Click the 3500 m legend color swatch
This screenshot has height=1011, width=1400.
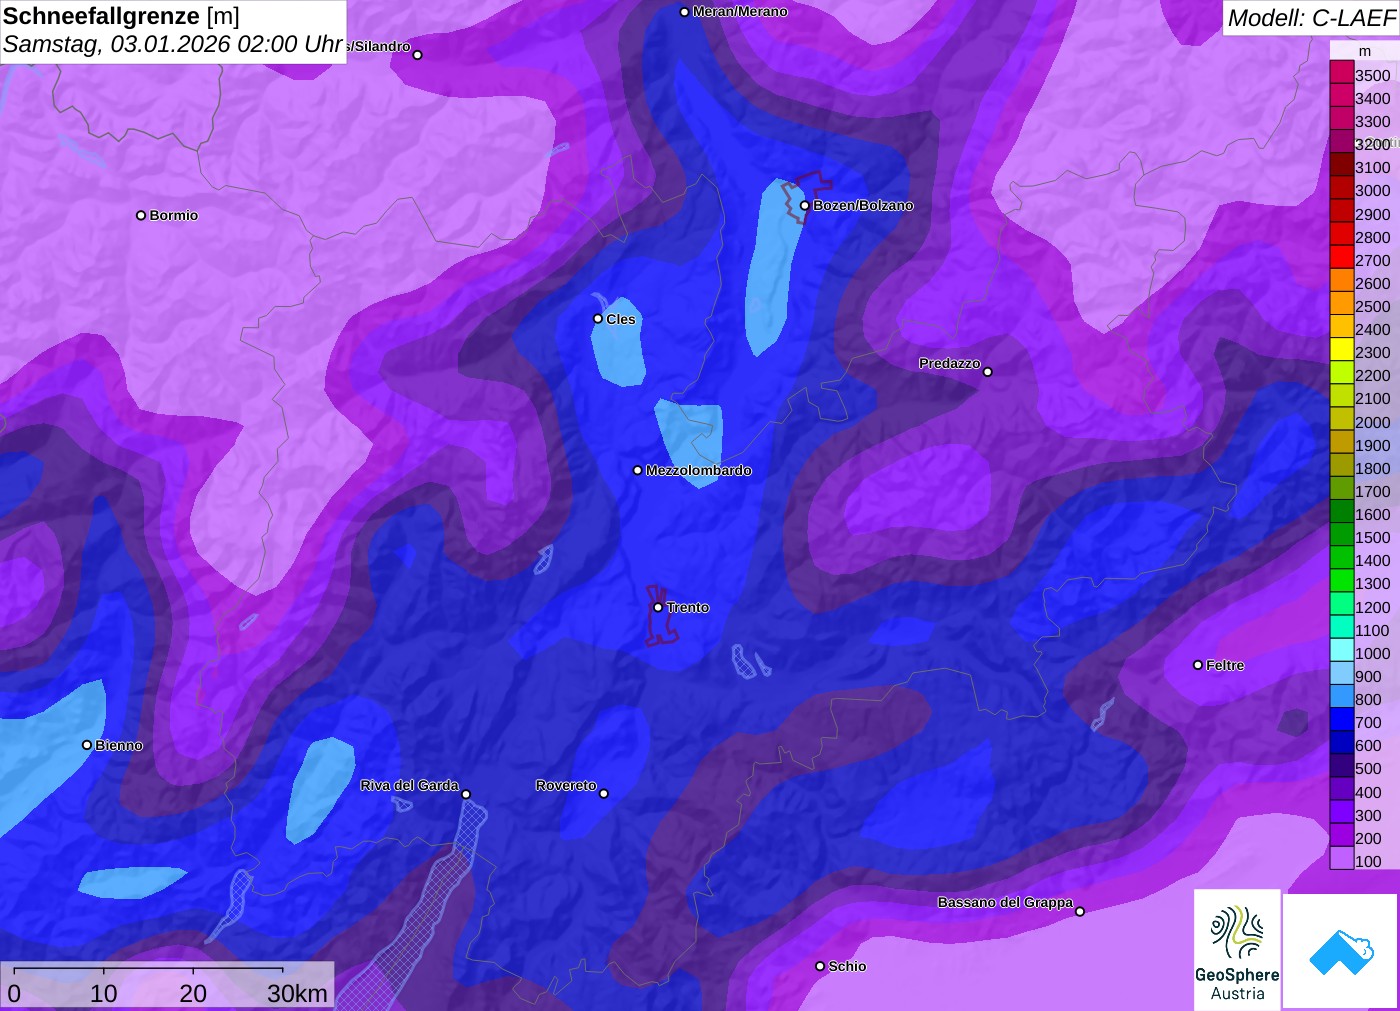click(x=1342, y=74)
